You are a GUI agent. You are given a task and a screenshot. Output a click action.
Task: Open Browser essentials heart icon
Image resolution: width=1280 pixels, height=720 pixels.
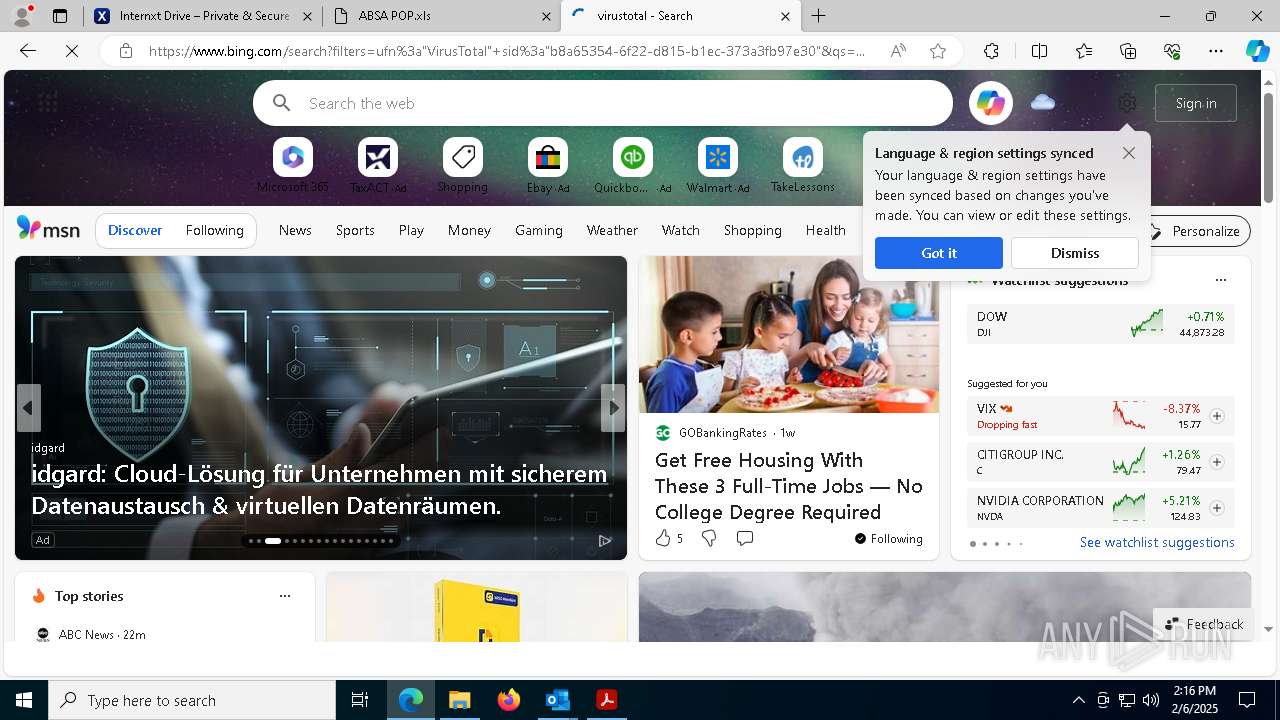point(1172,51)
